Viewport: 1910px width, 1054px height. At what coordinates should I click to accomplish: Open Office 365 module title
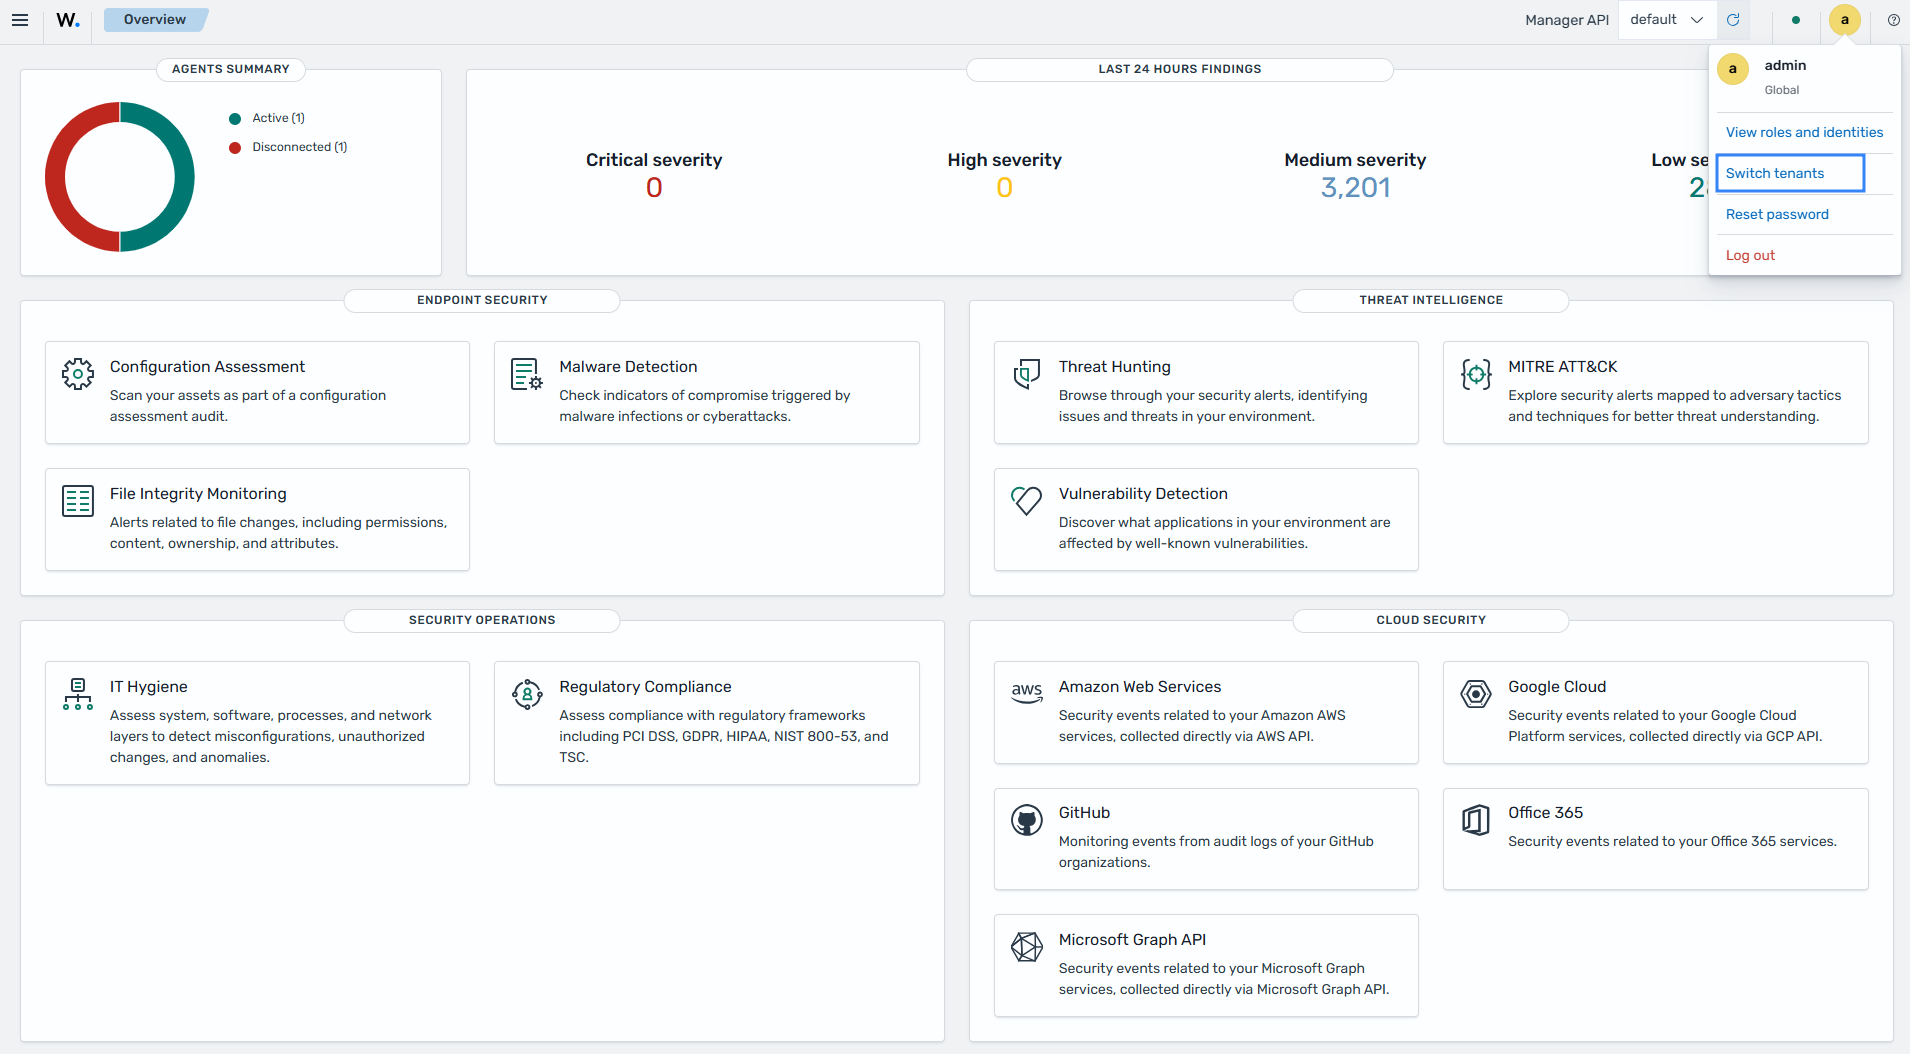coord(1545,813)
